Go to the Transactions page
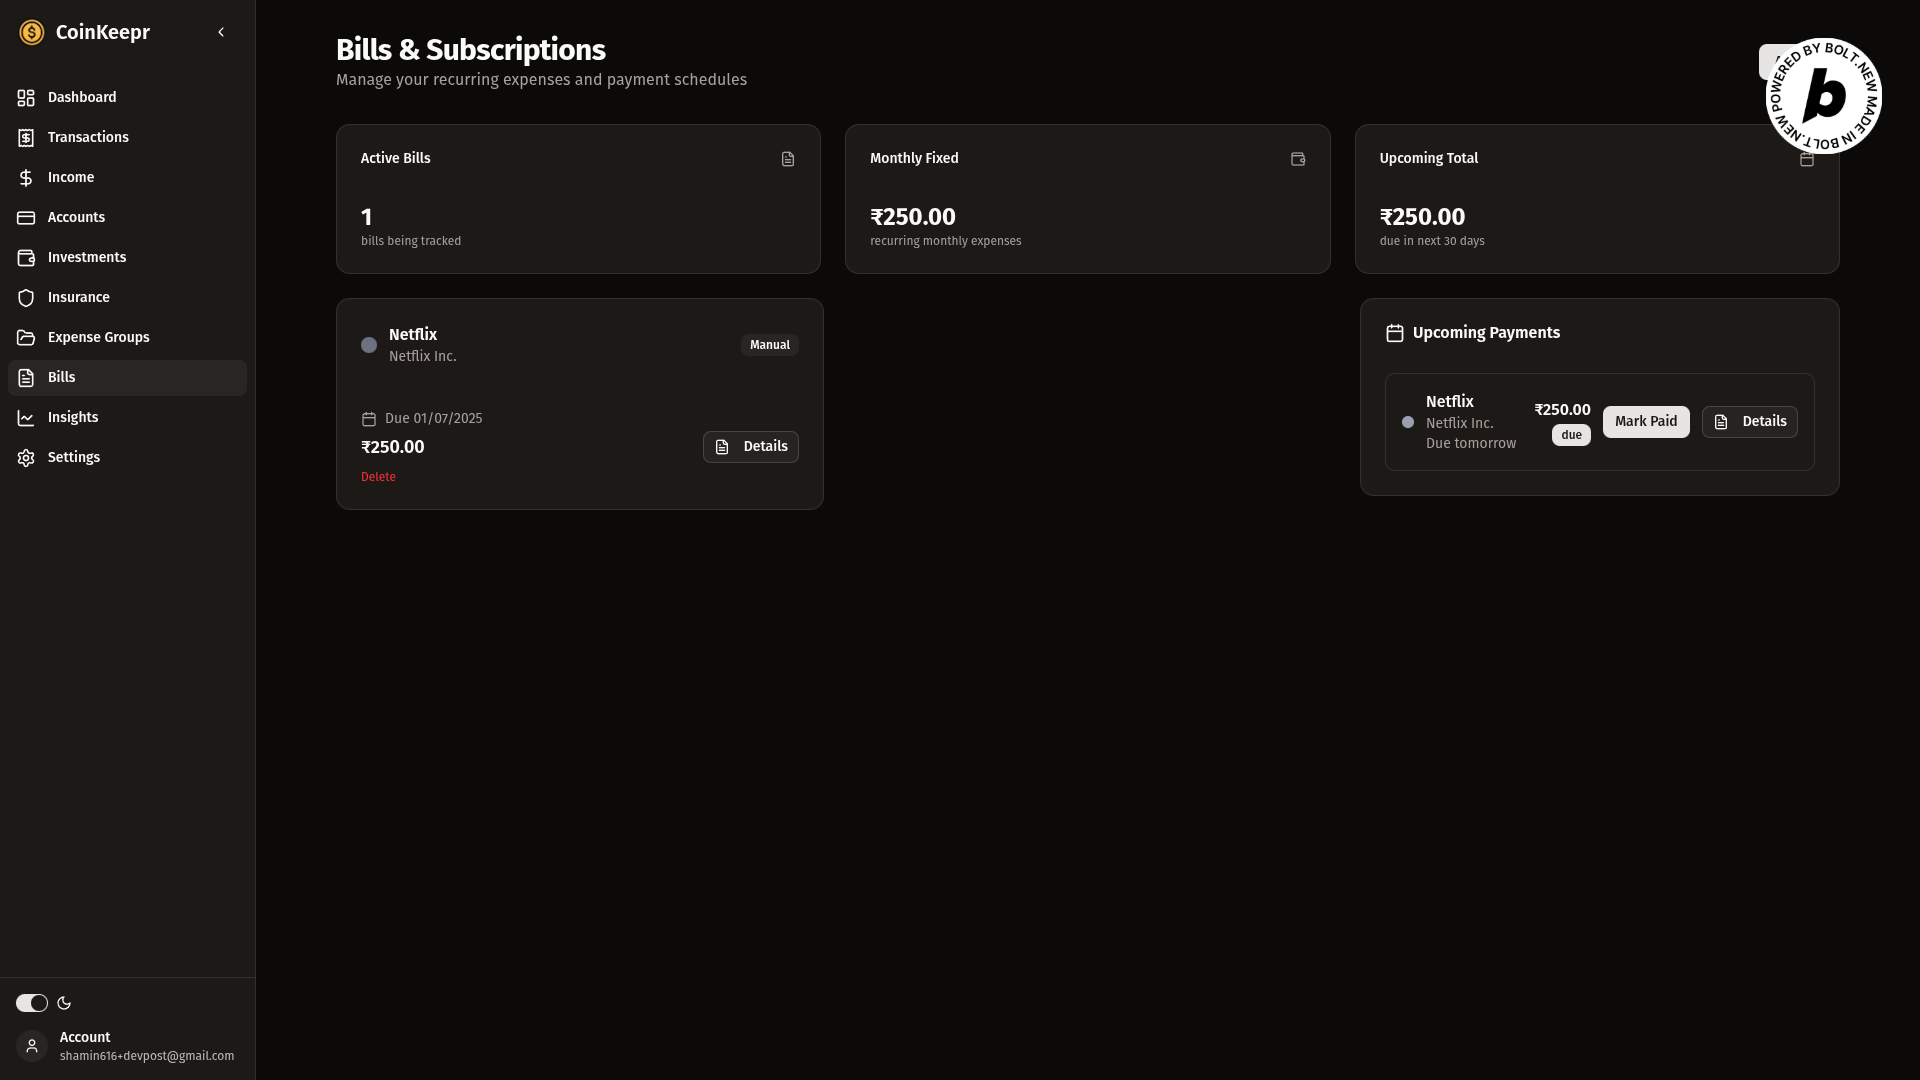 (88, 137)
